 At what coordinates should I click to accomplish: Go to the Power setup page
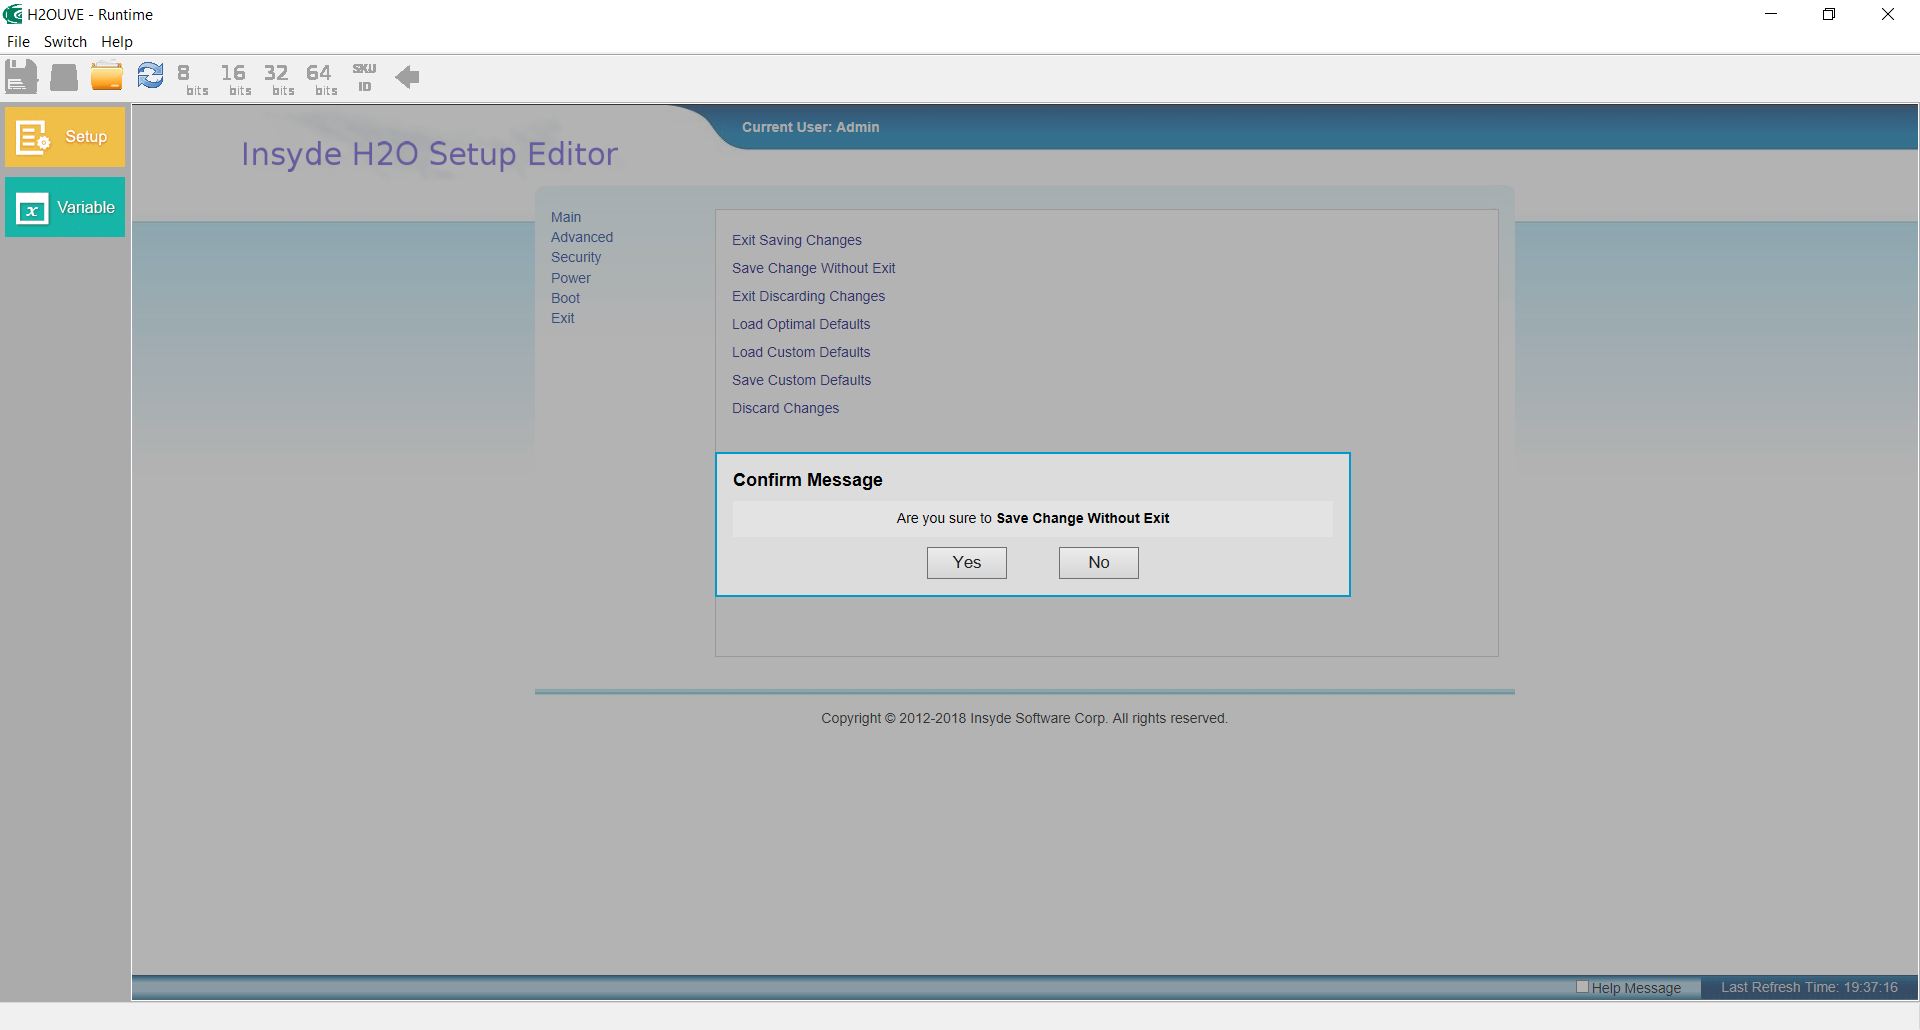(571, 278)
